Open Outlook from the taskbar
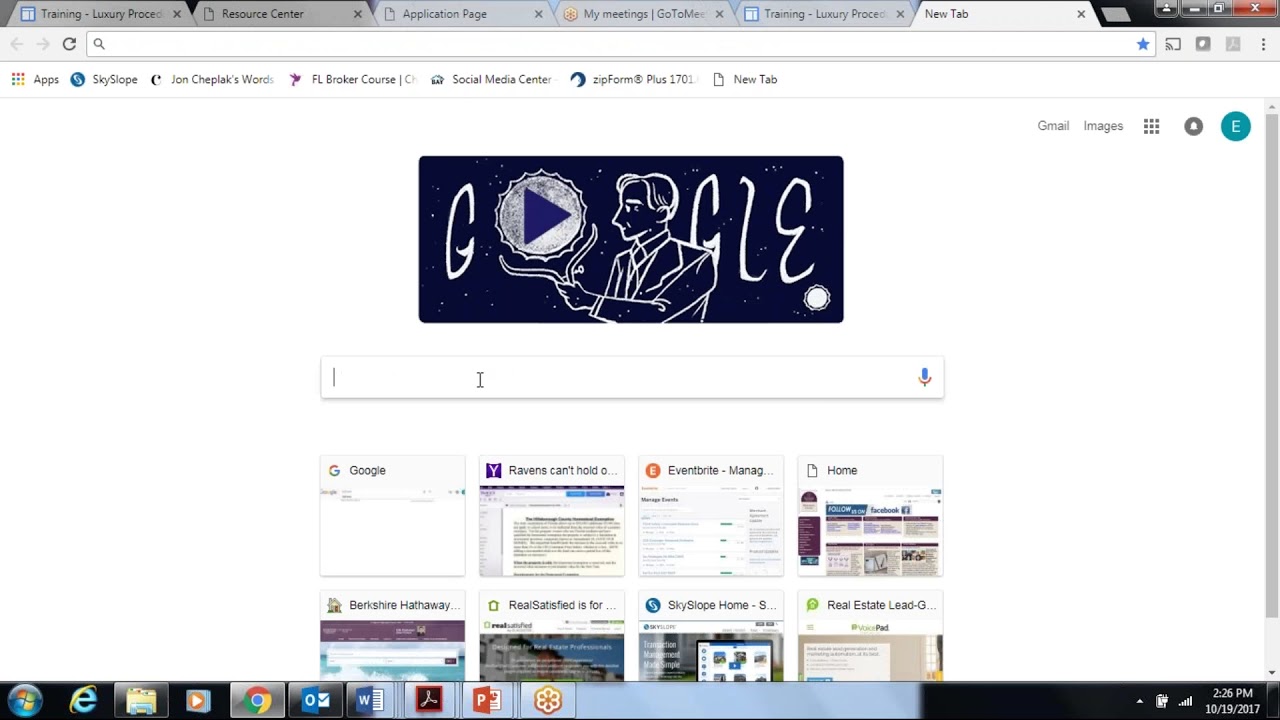 (x=315, y=700)
